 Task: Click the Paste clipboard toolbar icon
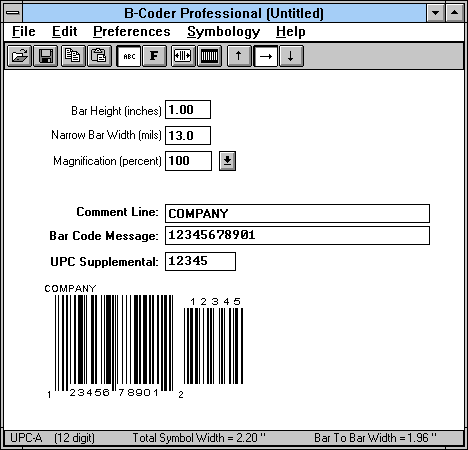[99, 56]
